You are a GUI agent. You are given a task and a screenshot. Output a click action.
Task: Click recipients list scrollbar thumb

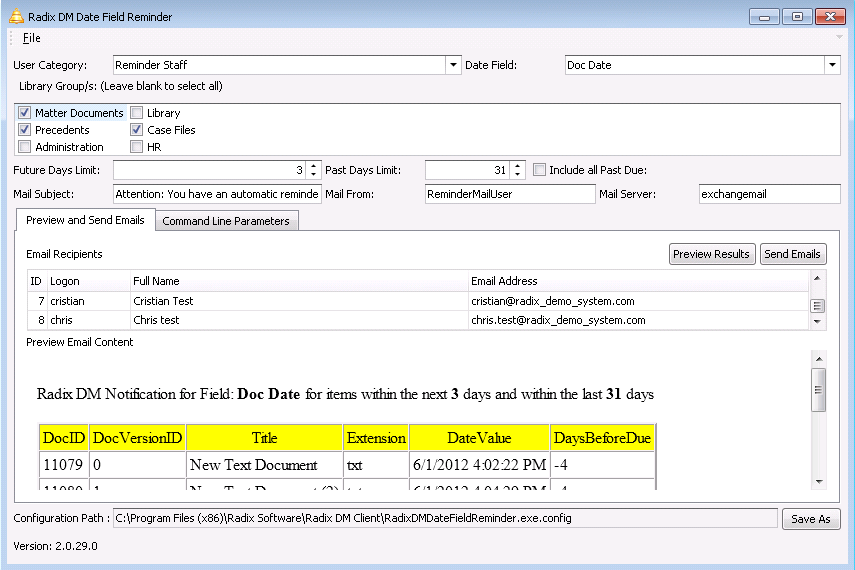coord(817,306)
